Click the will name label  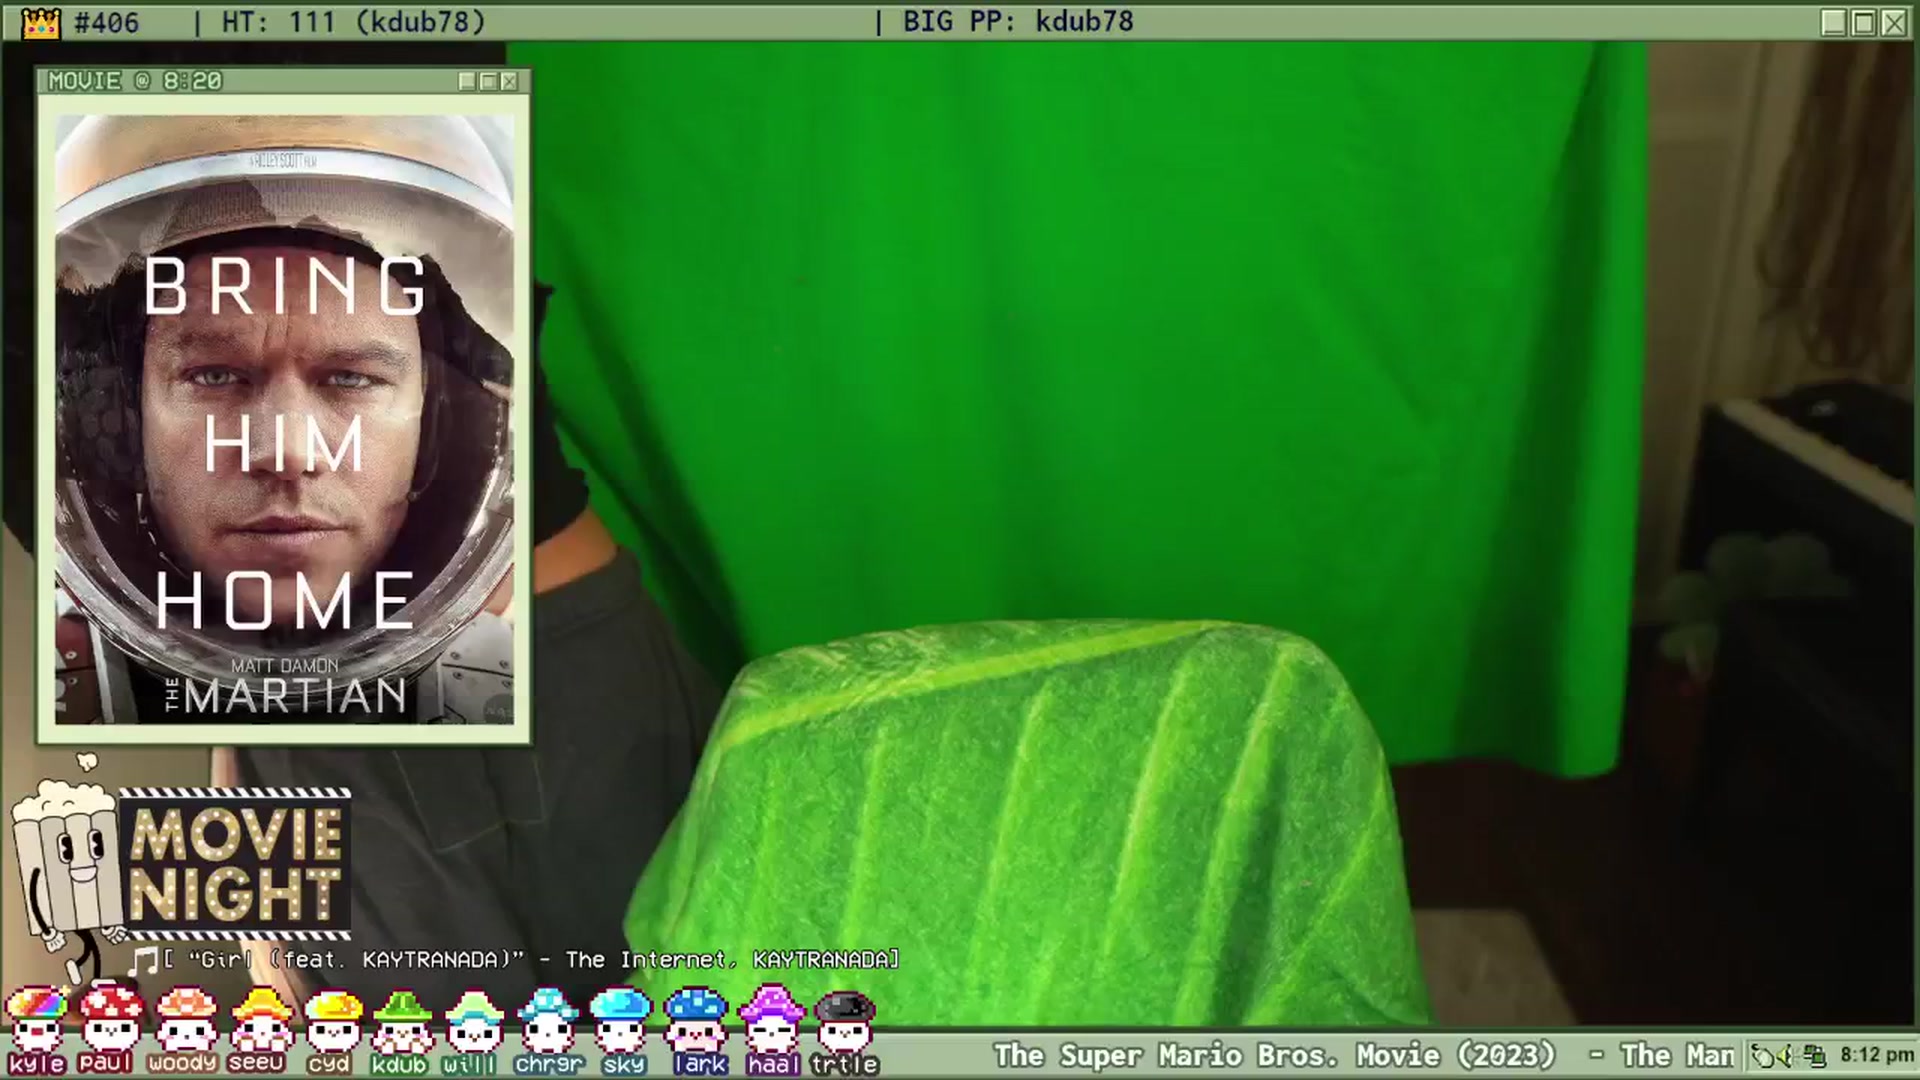[470, 1065]
